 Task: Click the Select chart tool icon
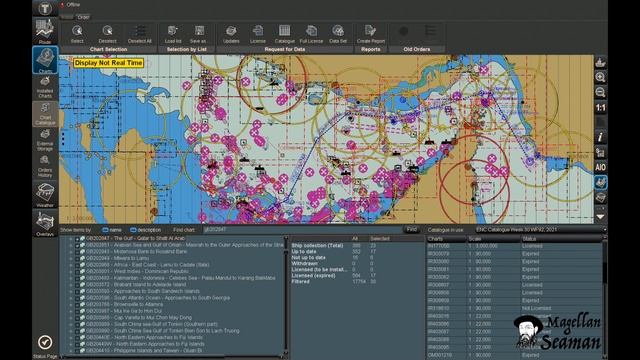[77, 31]
